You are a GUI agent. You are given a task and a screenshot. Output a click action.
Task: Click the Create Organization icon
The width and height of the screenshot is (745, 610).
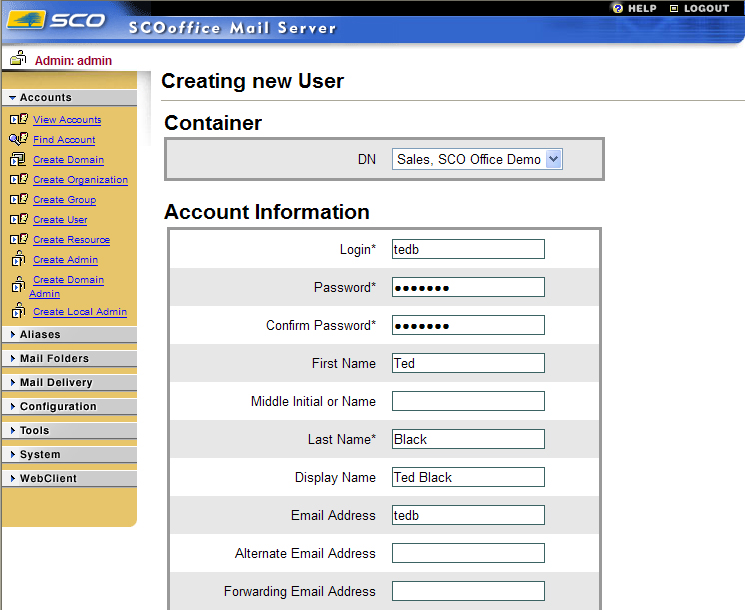pos(18,180)
